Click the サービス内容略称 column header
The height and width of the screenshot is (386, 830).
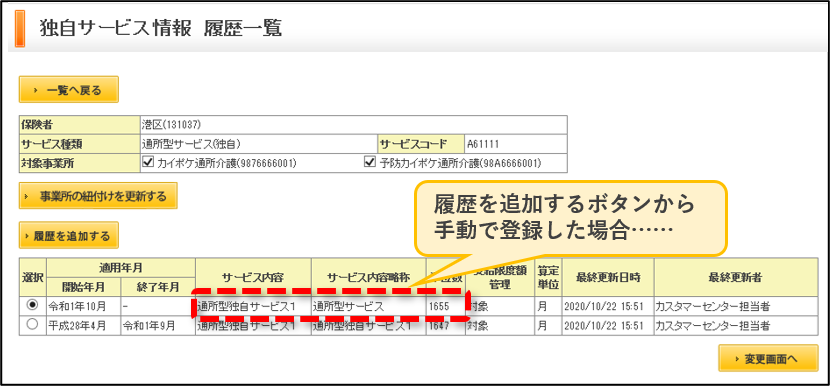[369, 277]
